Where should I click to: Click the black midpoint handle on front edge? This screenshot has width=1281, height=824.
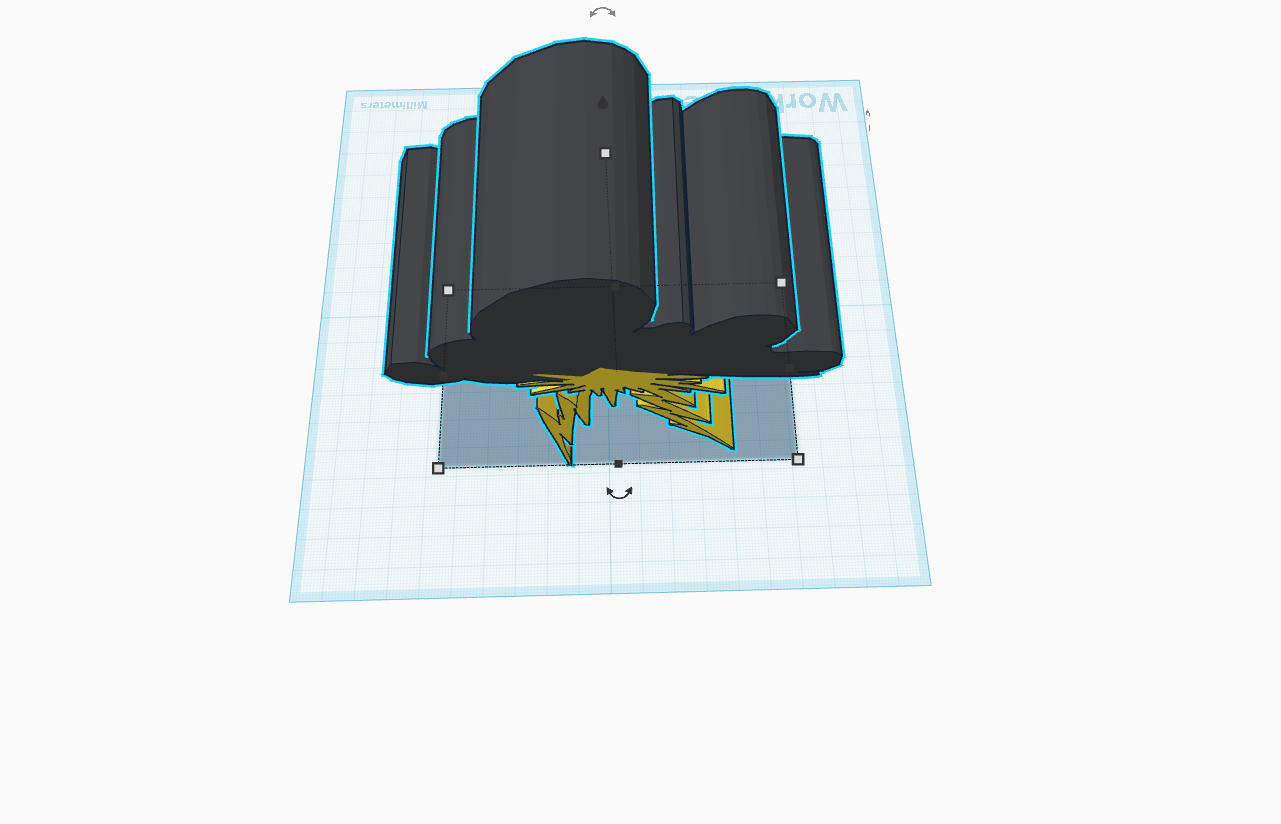[618, 464]
